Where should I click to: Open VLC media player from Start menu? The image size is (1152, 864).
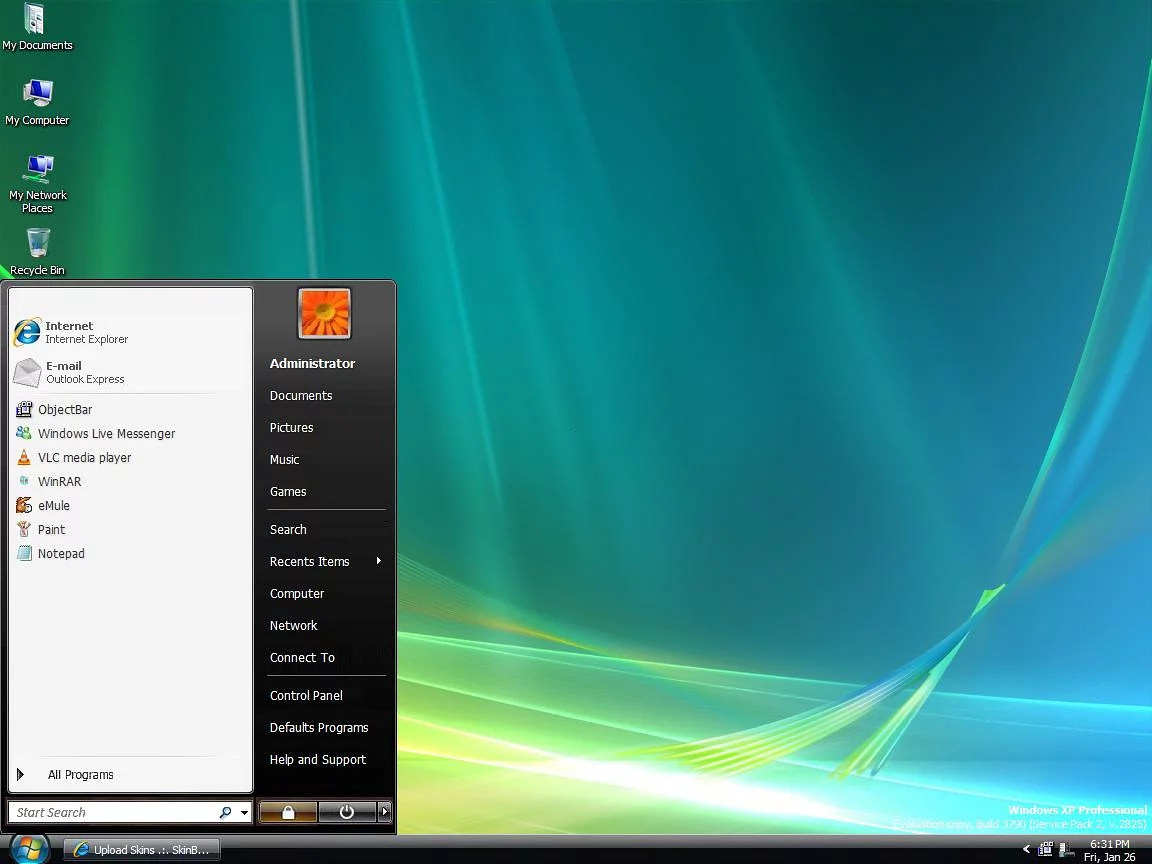pos(84,458)
